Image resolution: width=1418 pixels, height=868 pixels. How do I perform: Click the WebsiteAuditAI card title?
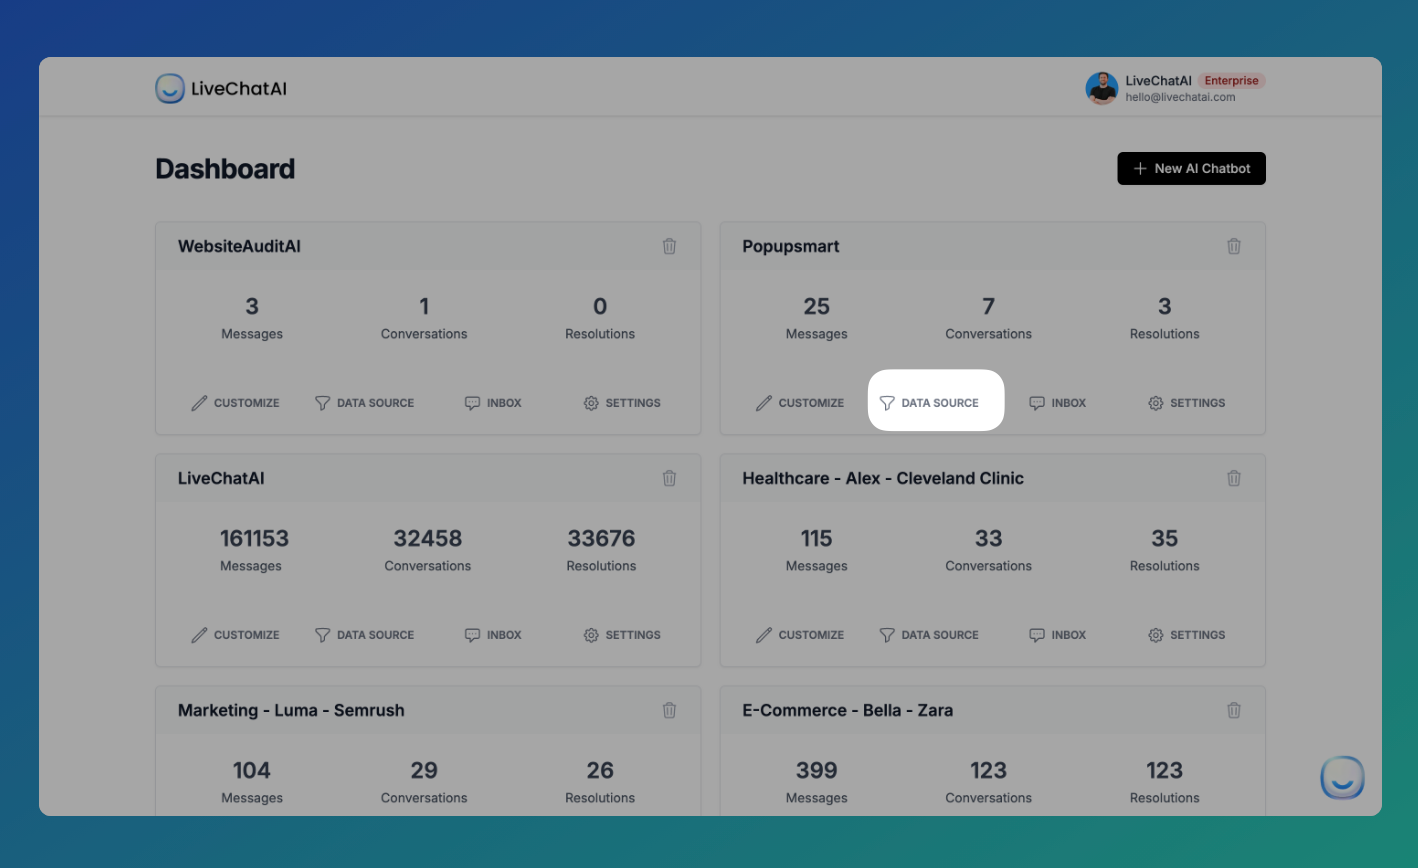click(x=239, y=246)
